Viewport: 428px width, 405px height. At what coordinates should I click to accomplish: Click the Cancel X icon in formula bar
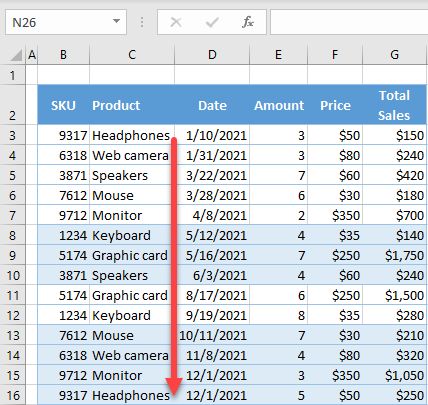(x=176, y=22)
